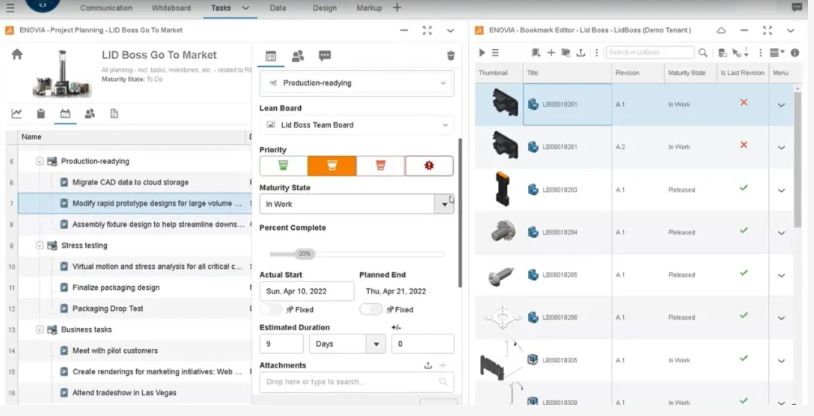Click the add bookmark icon in Bookmark Editor
814x416 pixels.
pyautogui.click(x=536, y=52)
